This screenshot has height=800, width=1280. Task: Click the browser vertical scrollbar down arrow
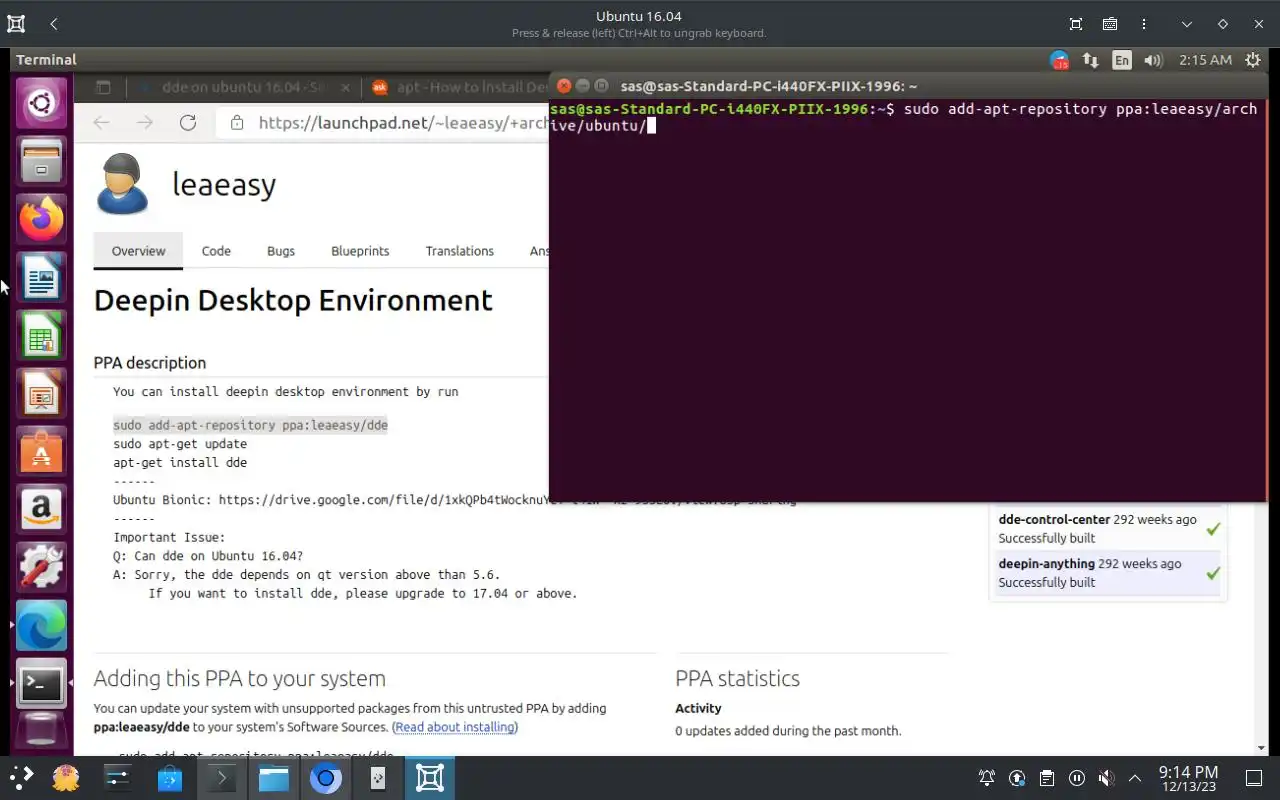1261,748
